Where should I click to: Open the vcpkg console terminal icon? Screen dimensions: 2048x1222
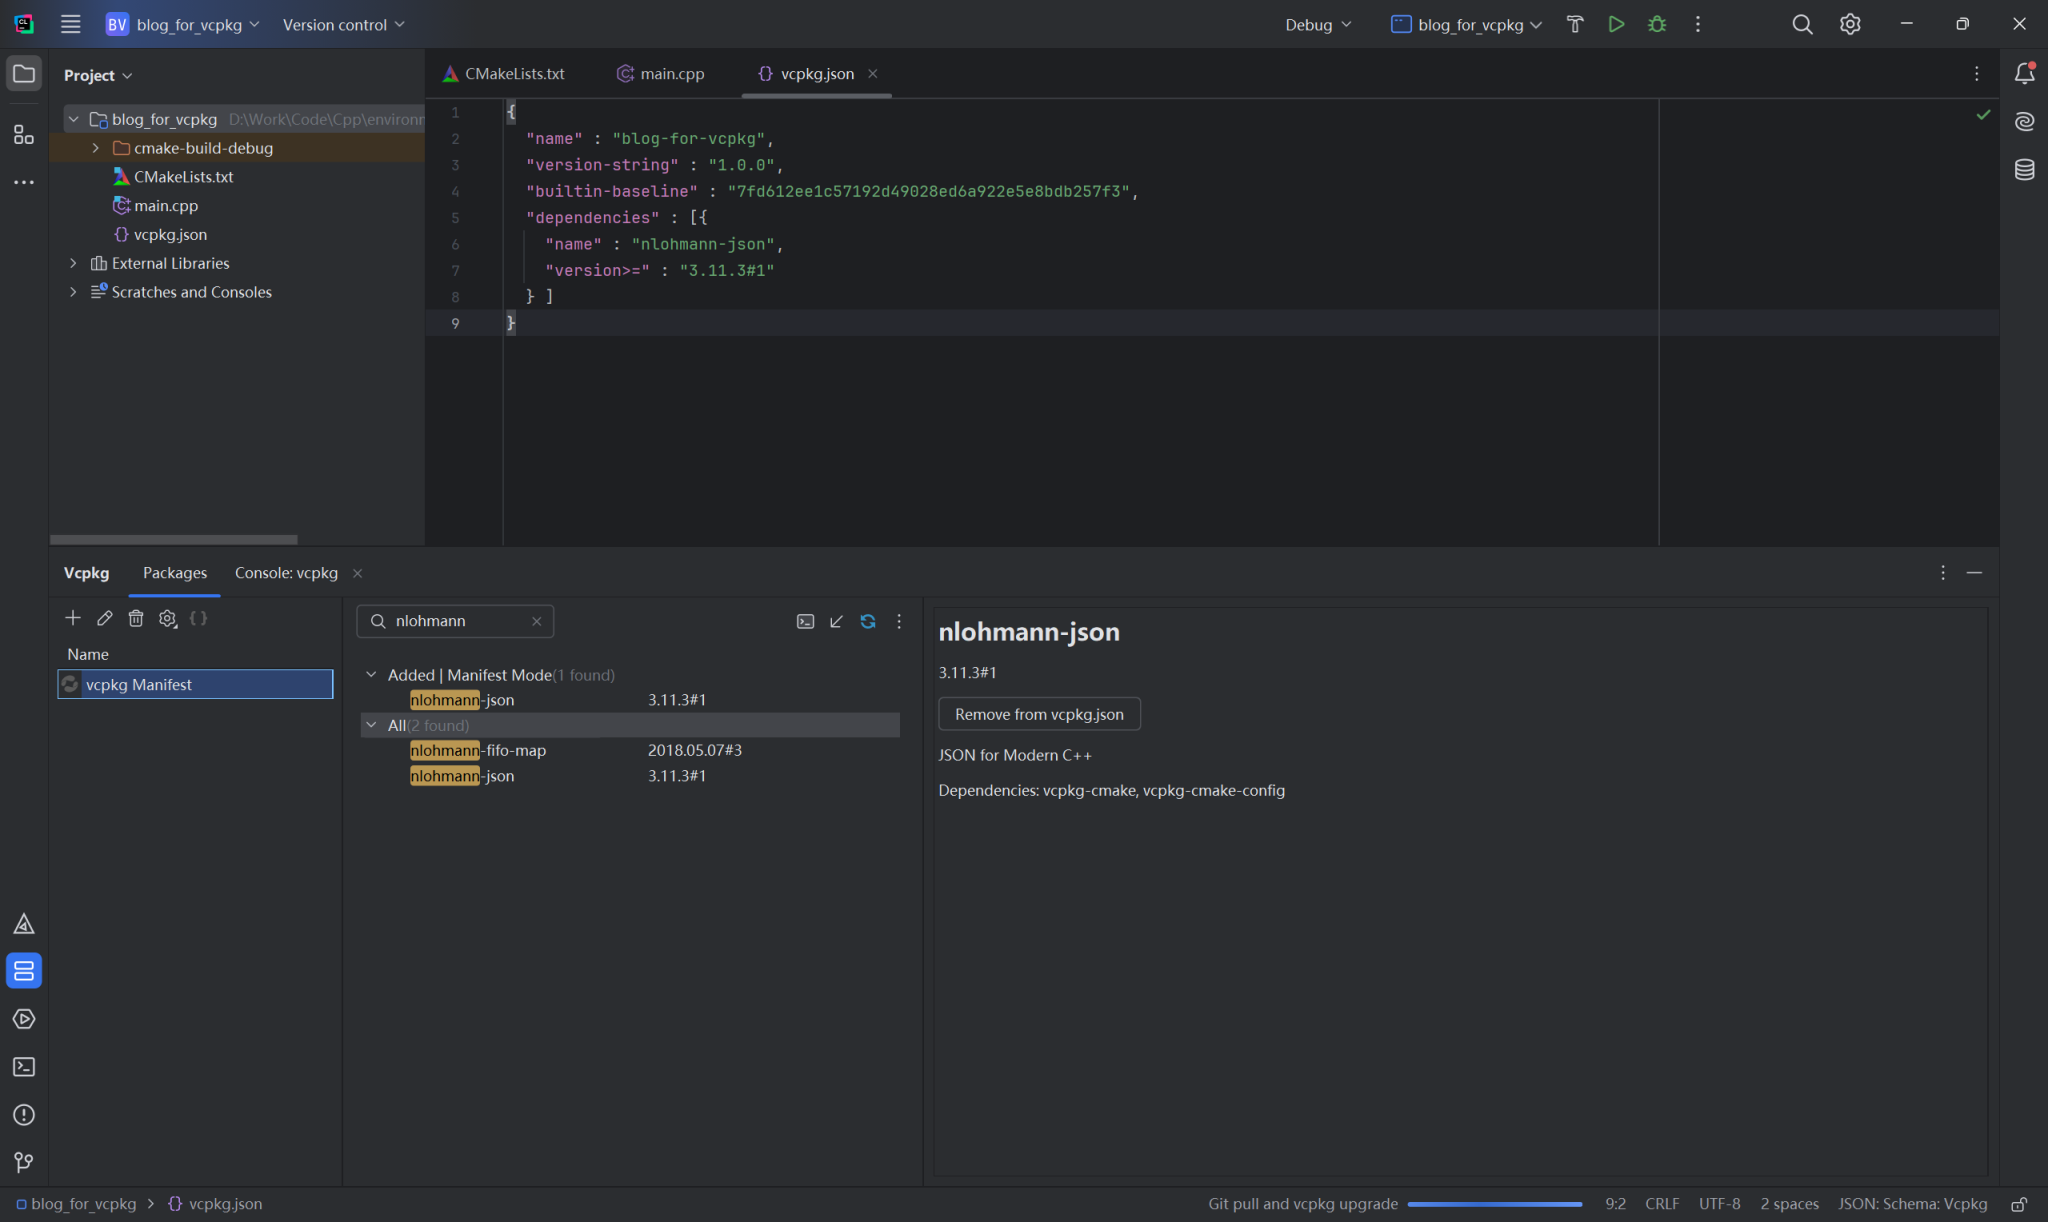pyautogui.click(x=804, y=621)
